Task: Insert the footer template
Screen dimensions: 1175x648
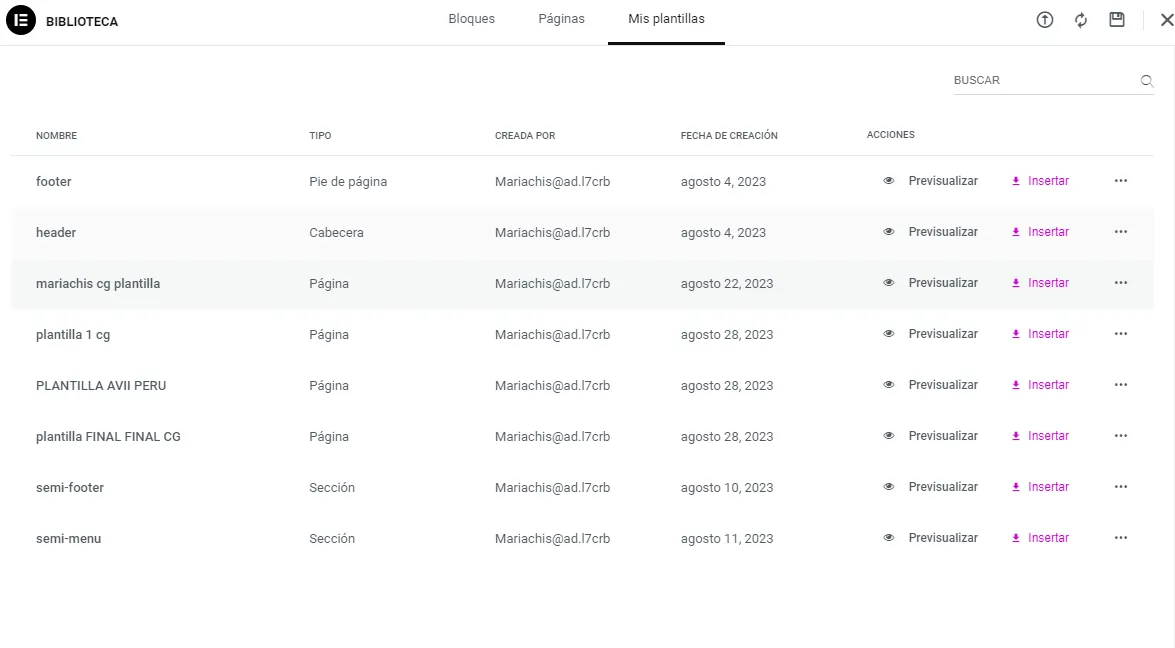Action: point(1040,181)
